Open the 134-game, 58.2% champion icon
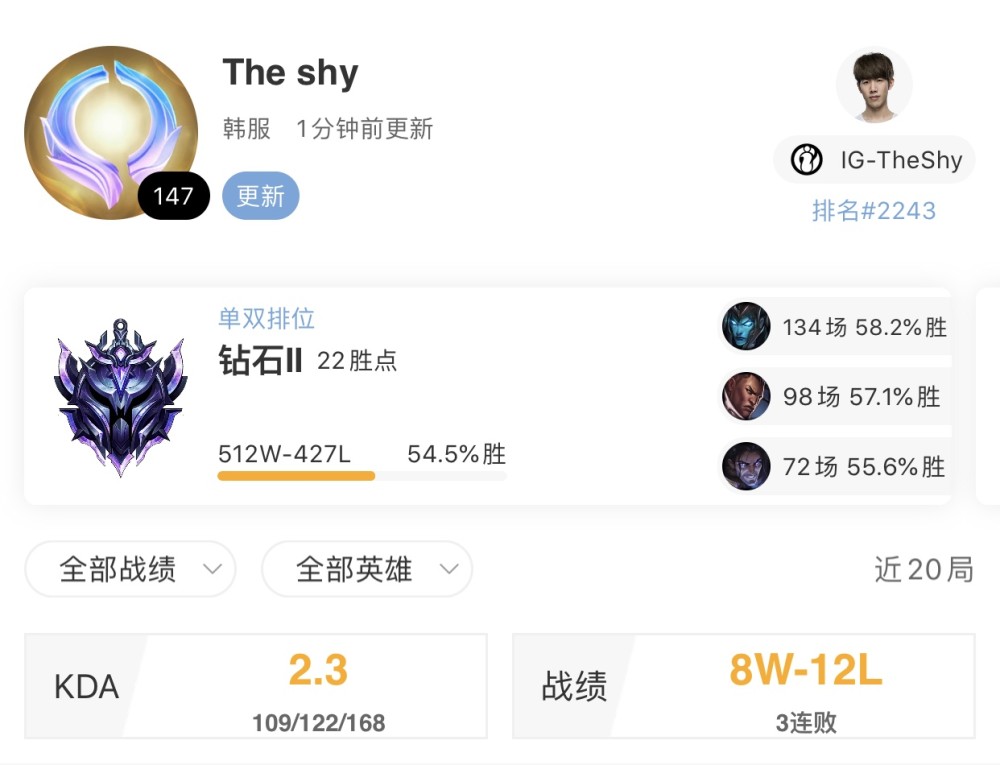Viewport: 1000px width, 765px height. click(x=746, y=326)
